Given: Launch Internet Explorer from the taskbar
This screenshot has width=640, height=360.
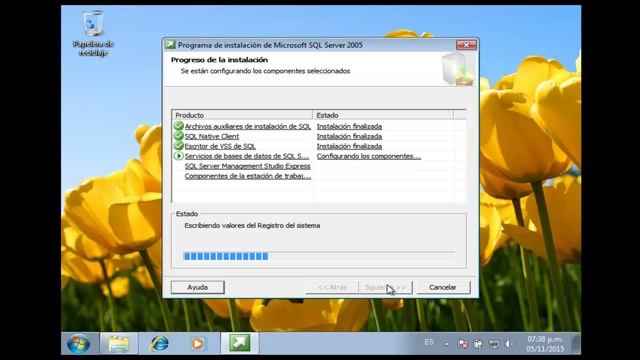Looking at the screenshot, I should (160, 344).
